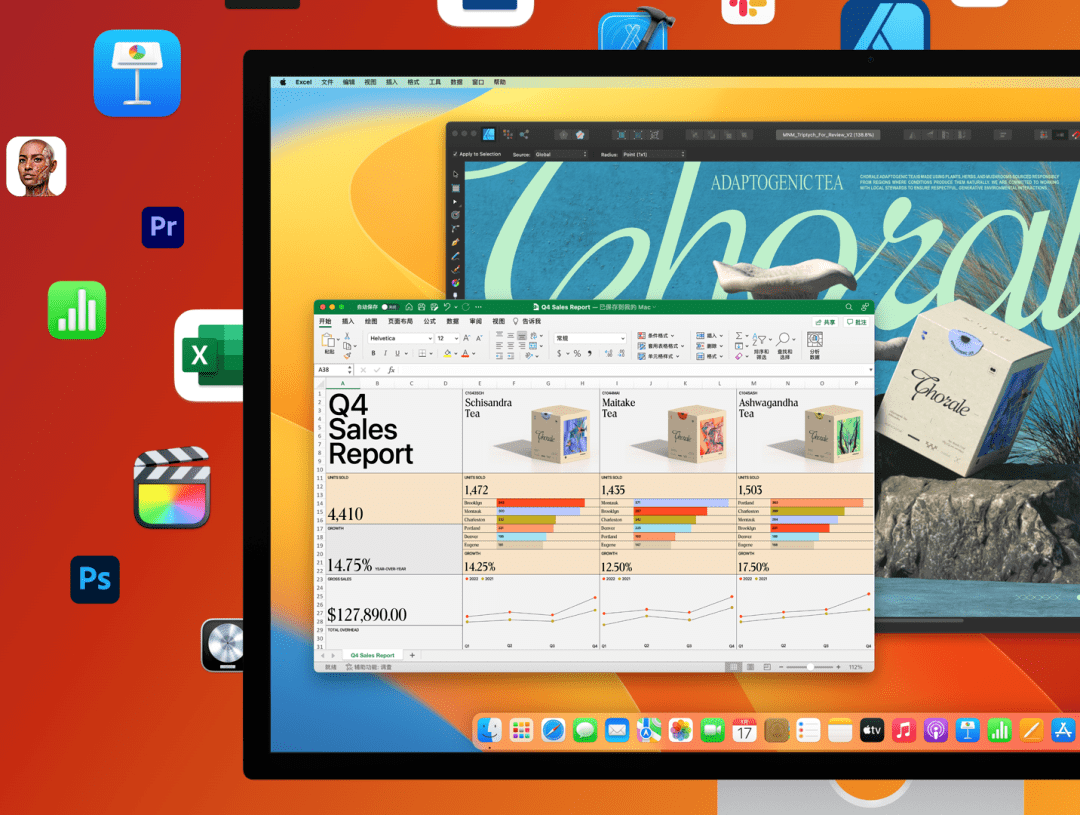Select the Q4 Sales Report sheet tab
This screenshot has width=1080, height=815.
372,655
